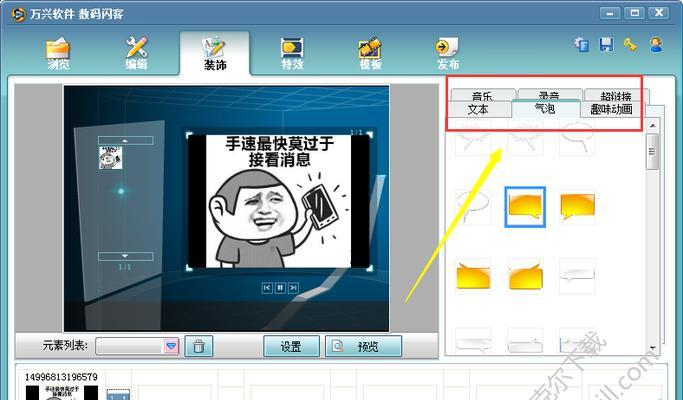Viewport: 683px width, 400px height.
Task: Select the highlighted orange bubble with blue border
Action: 525,207
